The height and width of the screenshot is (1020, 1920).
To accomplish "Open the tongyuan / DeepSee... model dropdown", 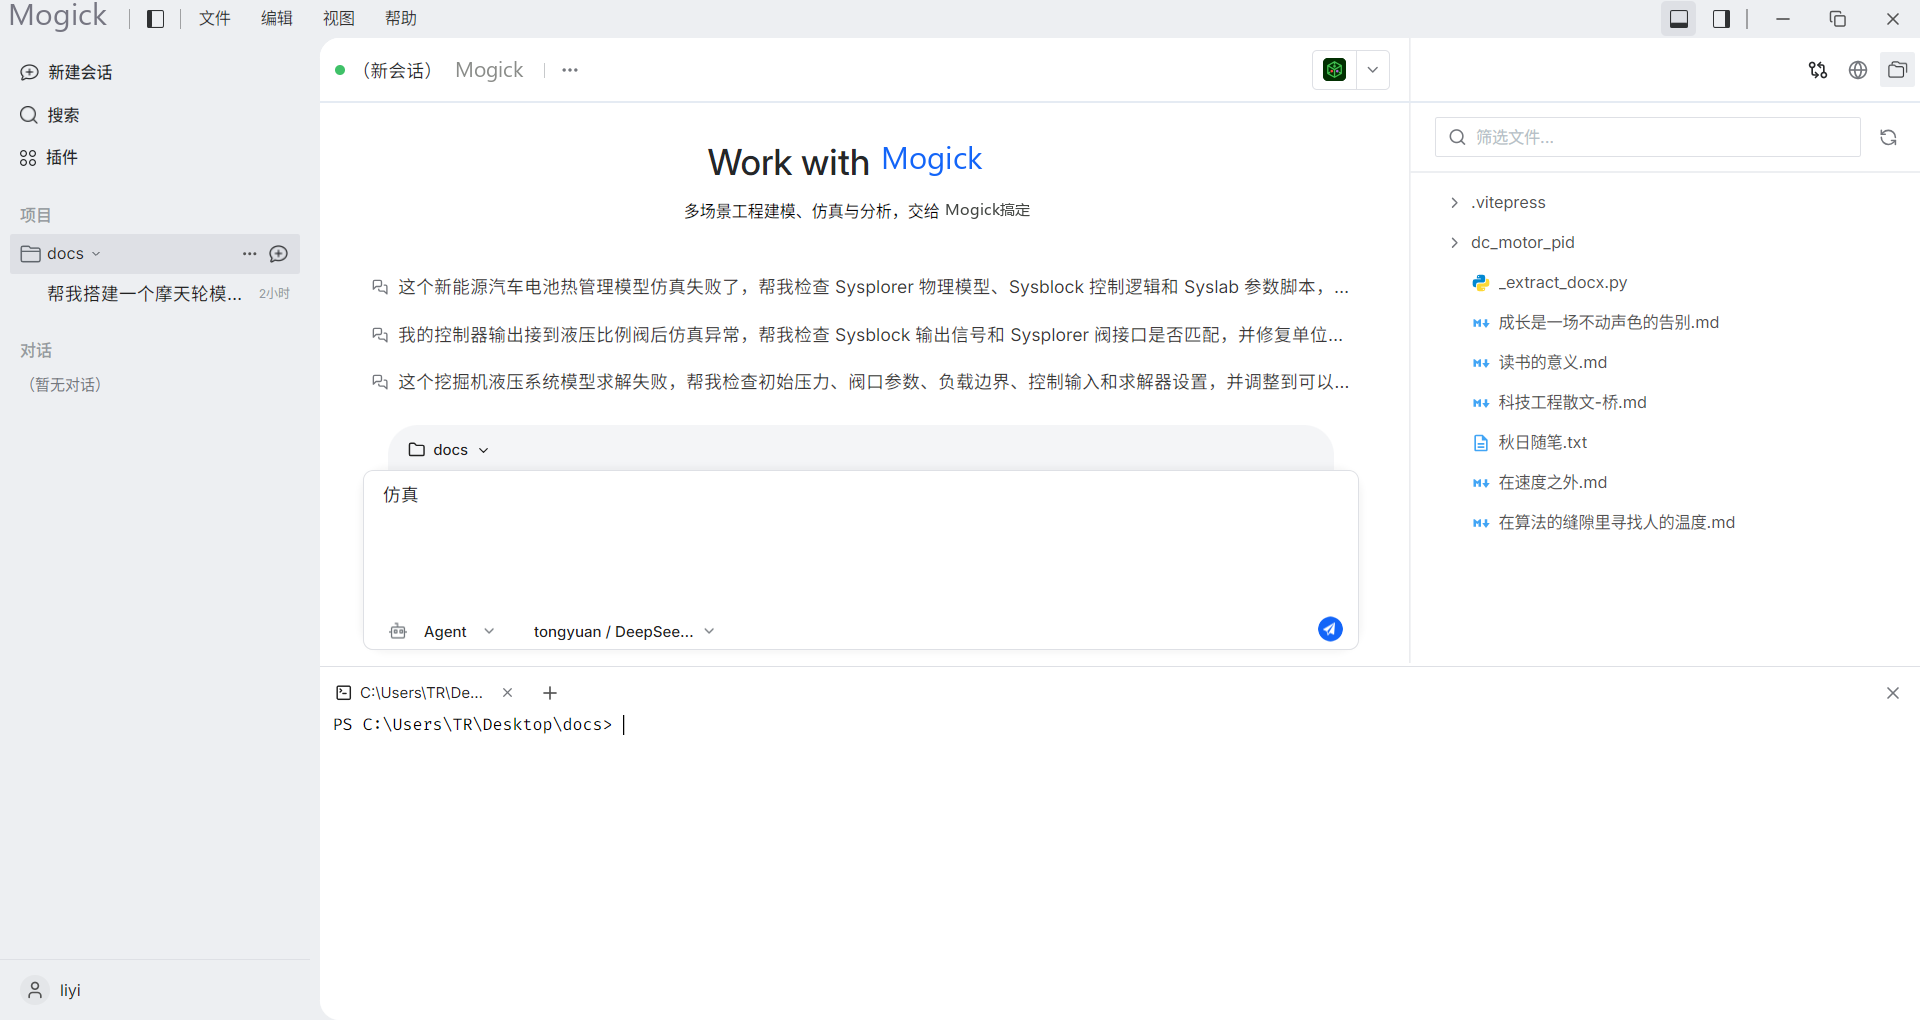I will [x=624, y=632].
